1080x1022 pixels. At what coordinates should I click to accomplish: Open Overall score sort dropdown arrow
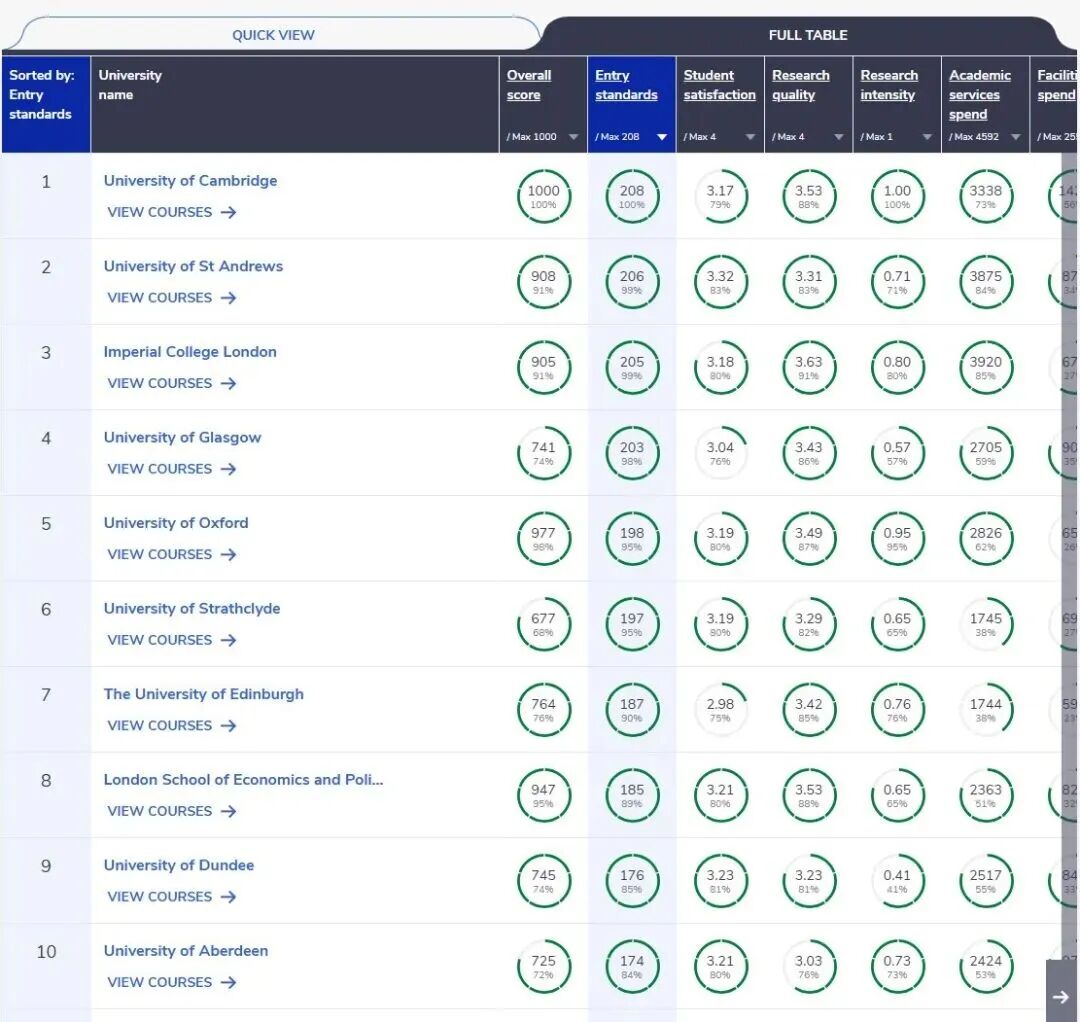tap(573, 137)
